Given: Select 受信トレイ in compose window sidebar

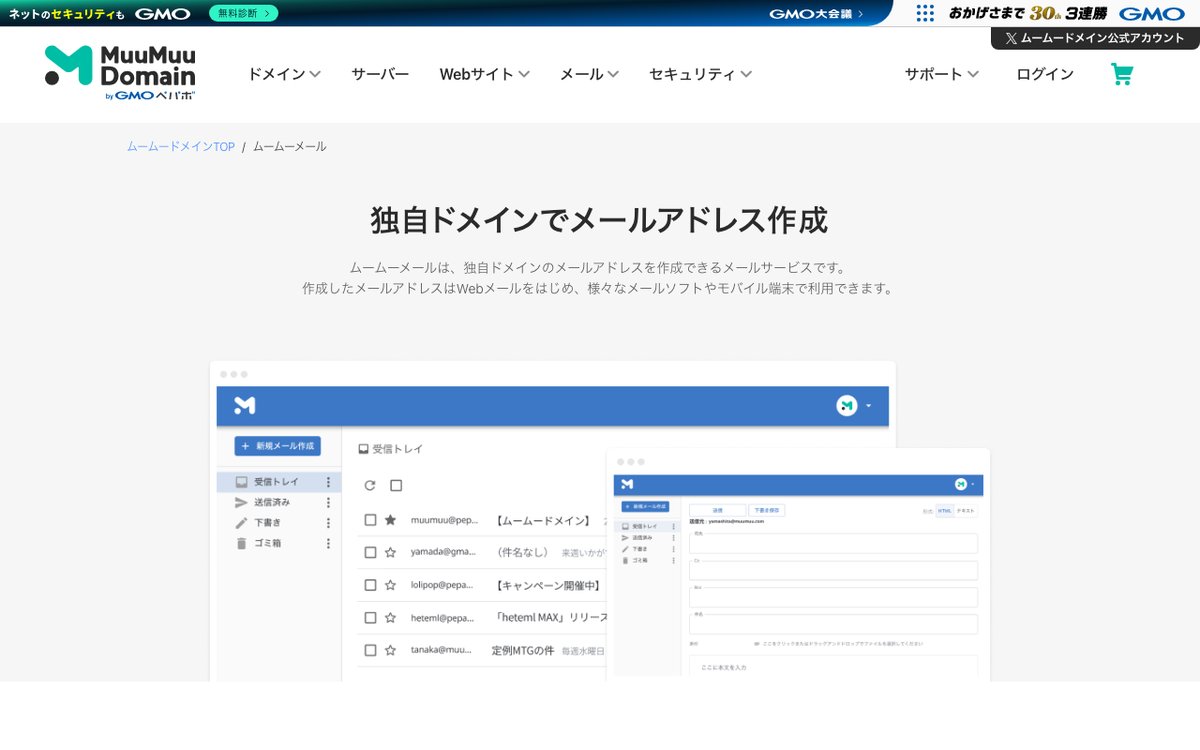Looking at the screenshot, I should (x=647, y=526).
